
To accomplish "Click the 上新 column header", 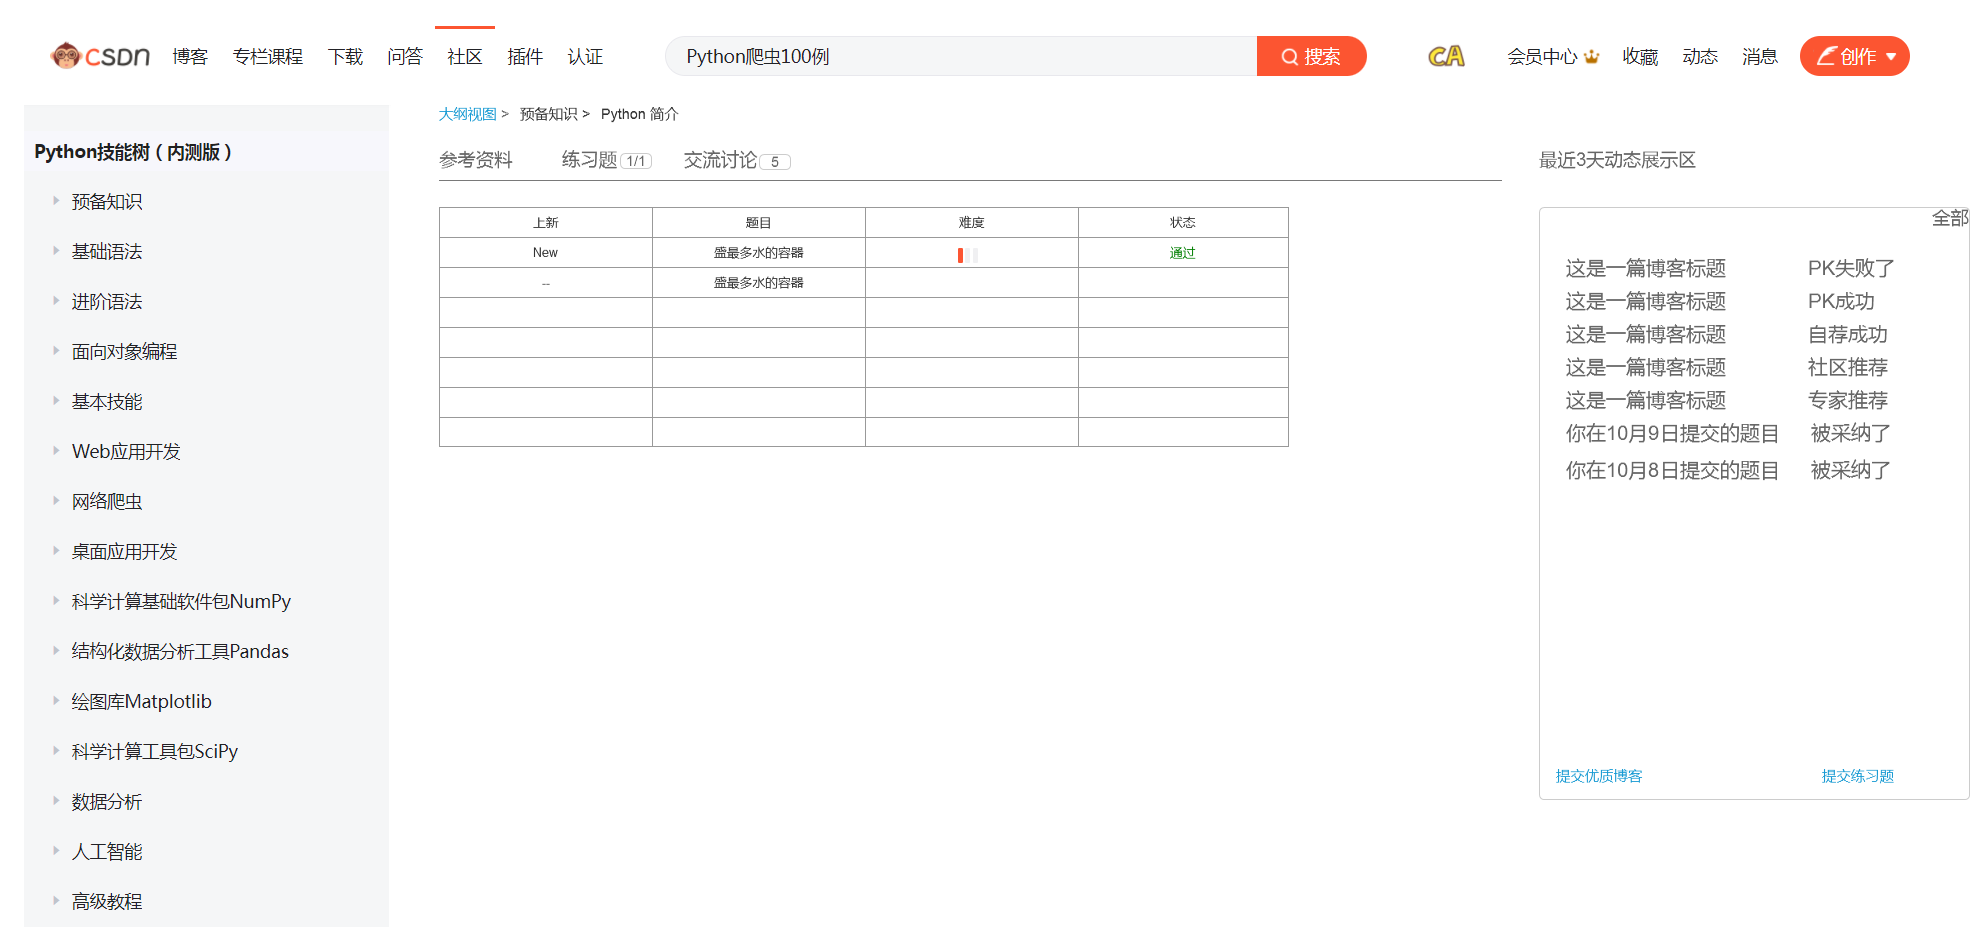I will [x=546, y=223].
